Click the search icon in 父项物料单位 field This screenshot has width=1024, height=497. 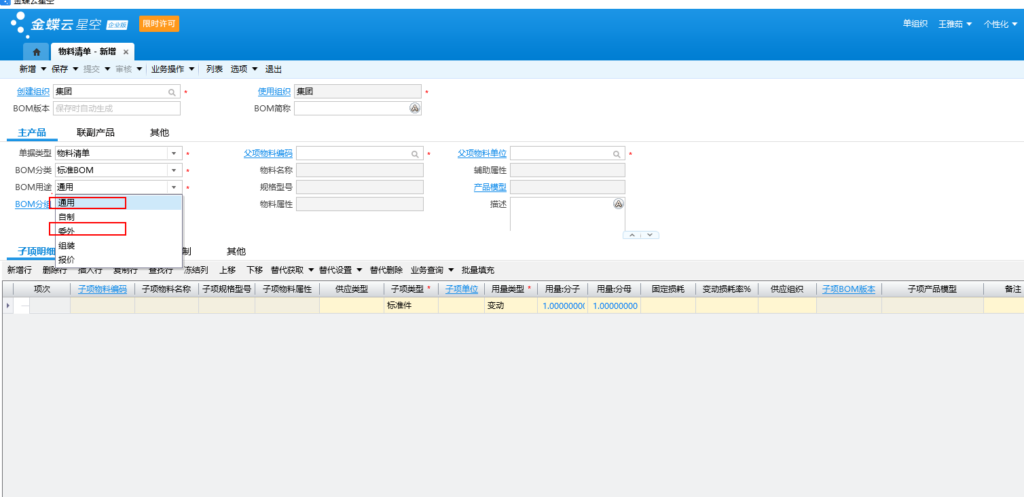pos(616,154)
